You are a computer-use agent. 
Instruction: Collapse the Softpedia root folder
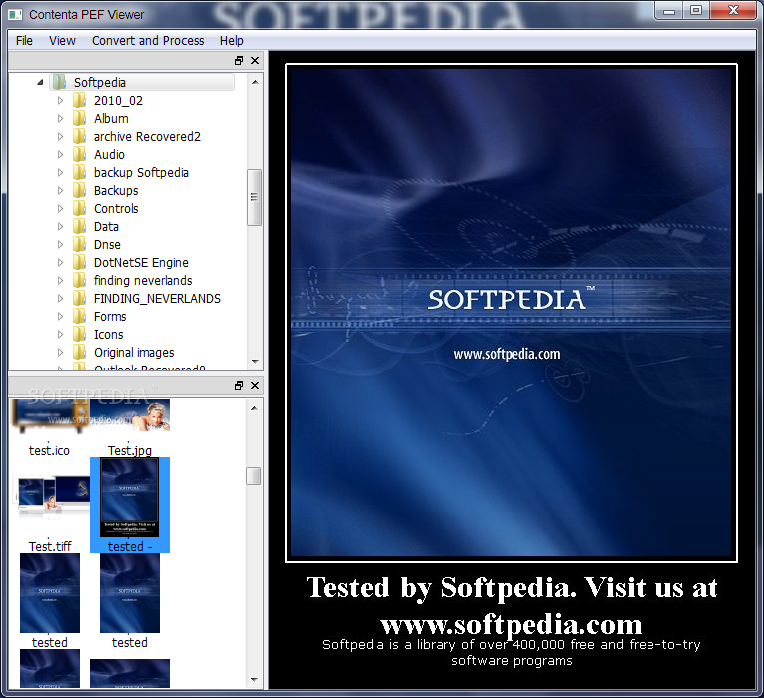tap(40, 82)
